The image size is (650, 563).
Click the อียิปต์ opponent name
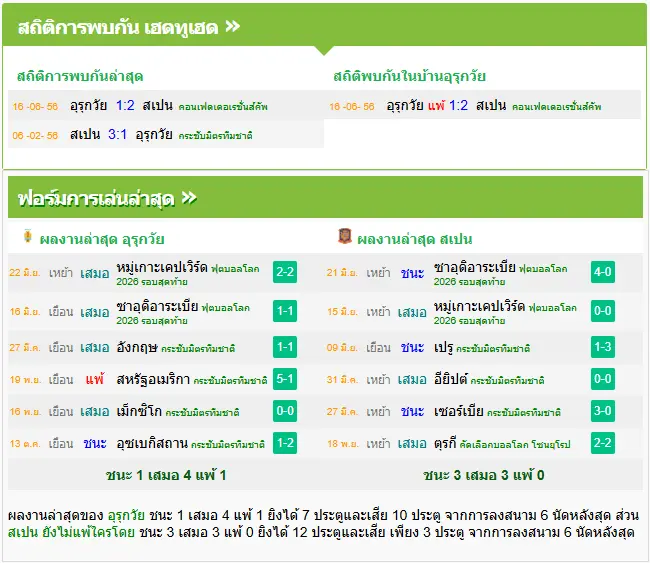point(451,379)
